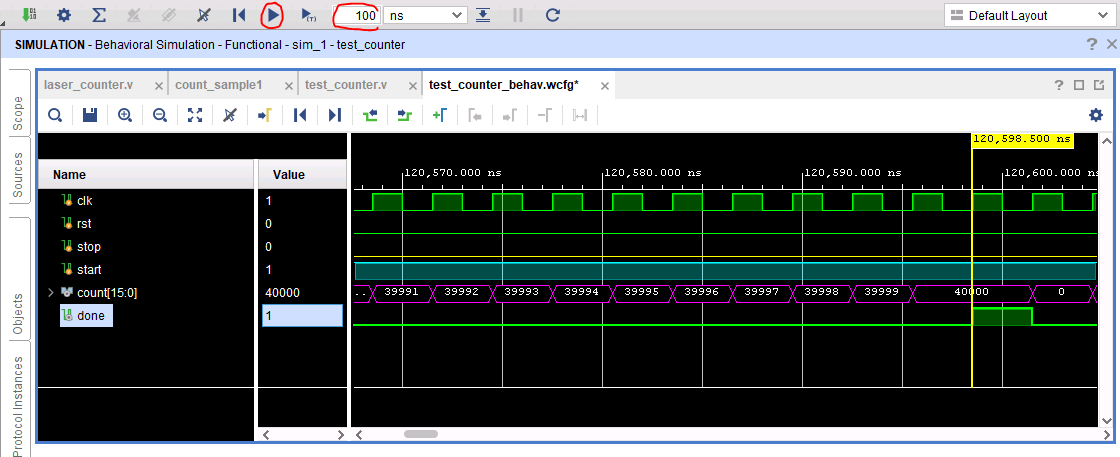Image resolution: width=1120 pixels, height=457 pixels.
Task: Switch to the count_sample1 tab
Action: click(x=218, y=85)
